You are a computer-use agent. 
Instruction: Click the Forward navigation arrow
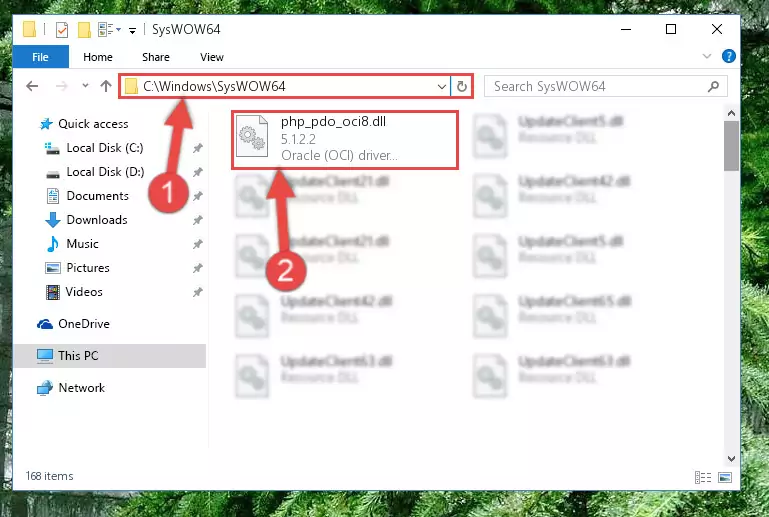click(62, 86)
